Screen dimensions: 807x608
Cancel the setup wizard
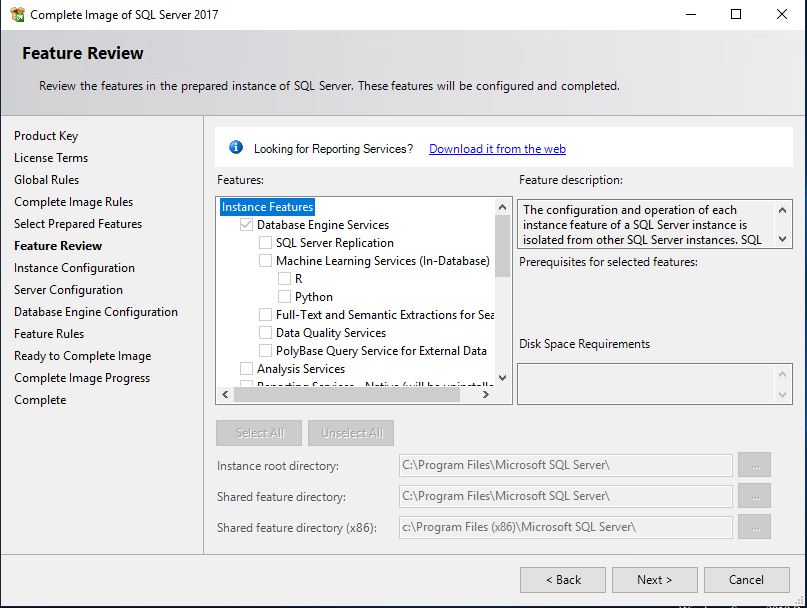[x=746, y=579]
